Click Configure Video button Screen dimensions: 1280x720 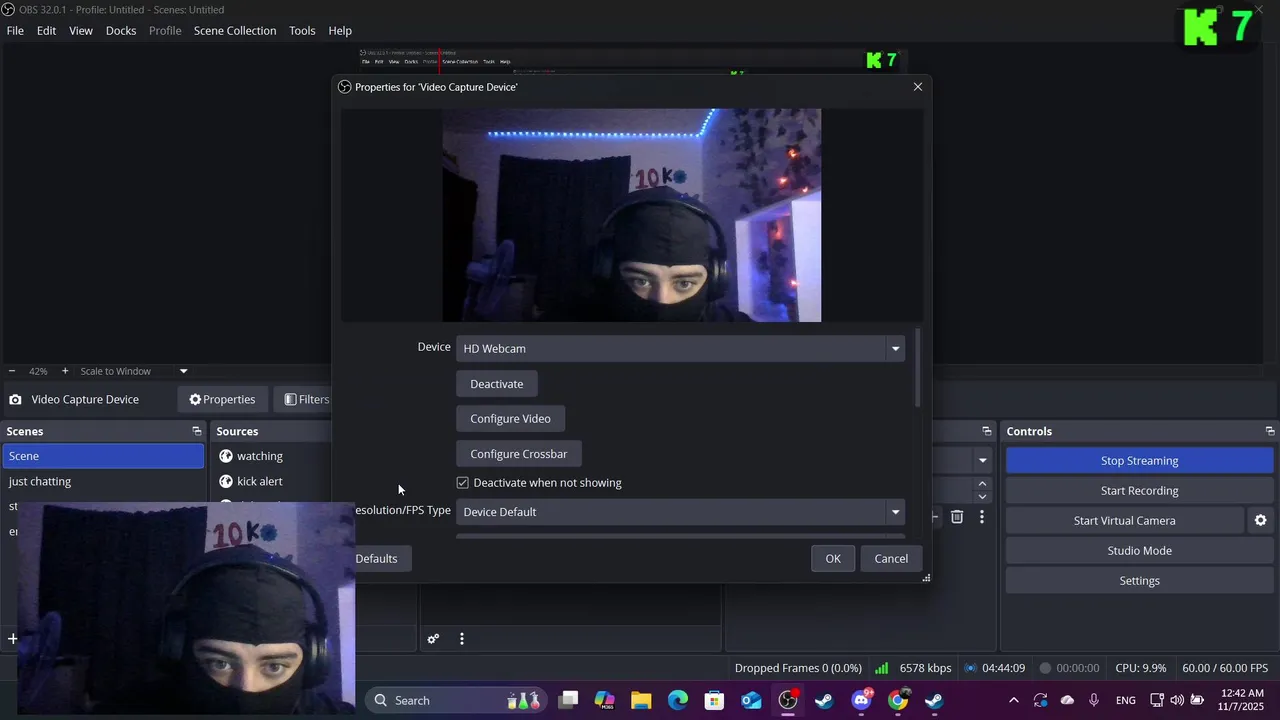[x=511, y=419]
